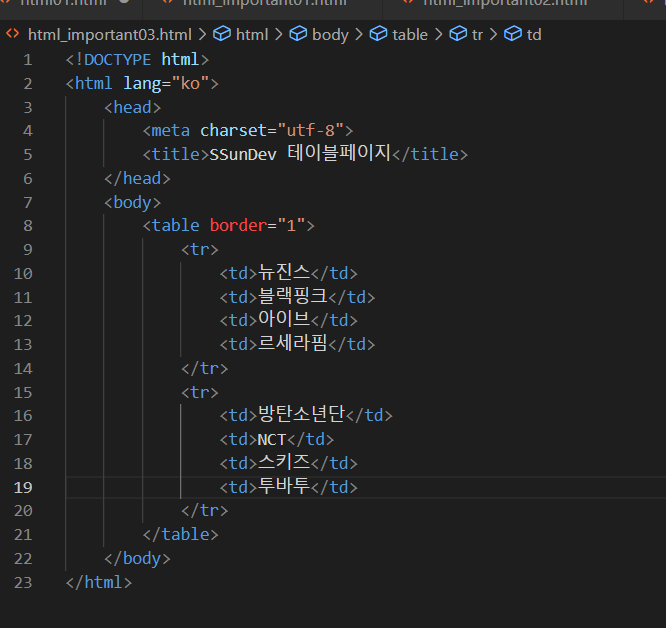This screenshot has height=628, width=666.
Task: Click line number 1 in the gutter
Action: 28,60
